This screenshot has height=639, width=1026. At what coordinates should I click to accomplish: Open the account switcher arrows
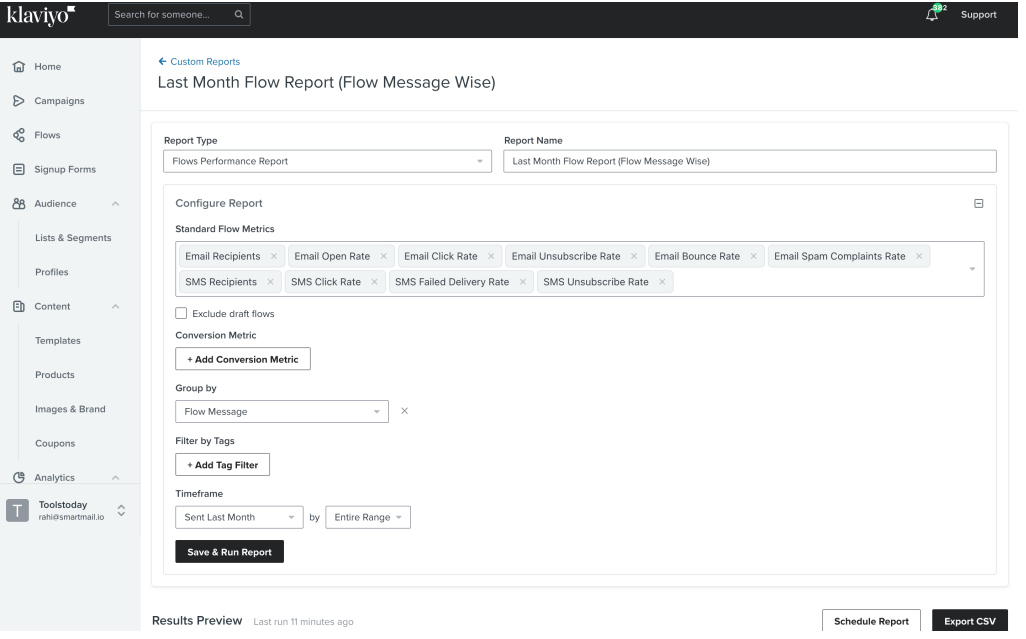[121, 510]
